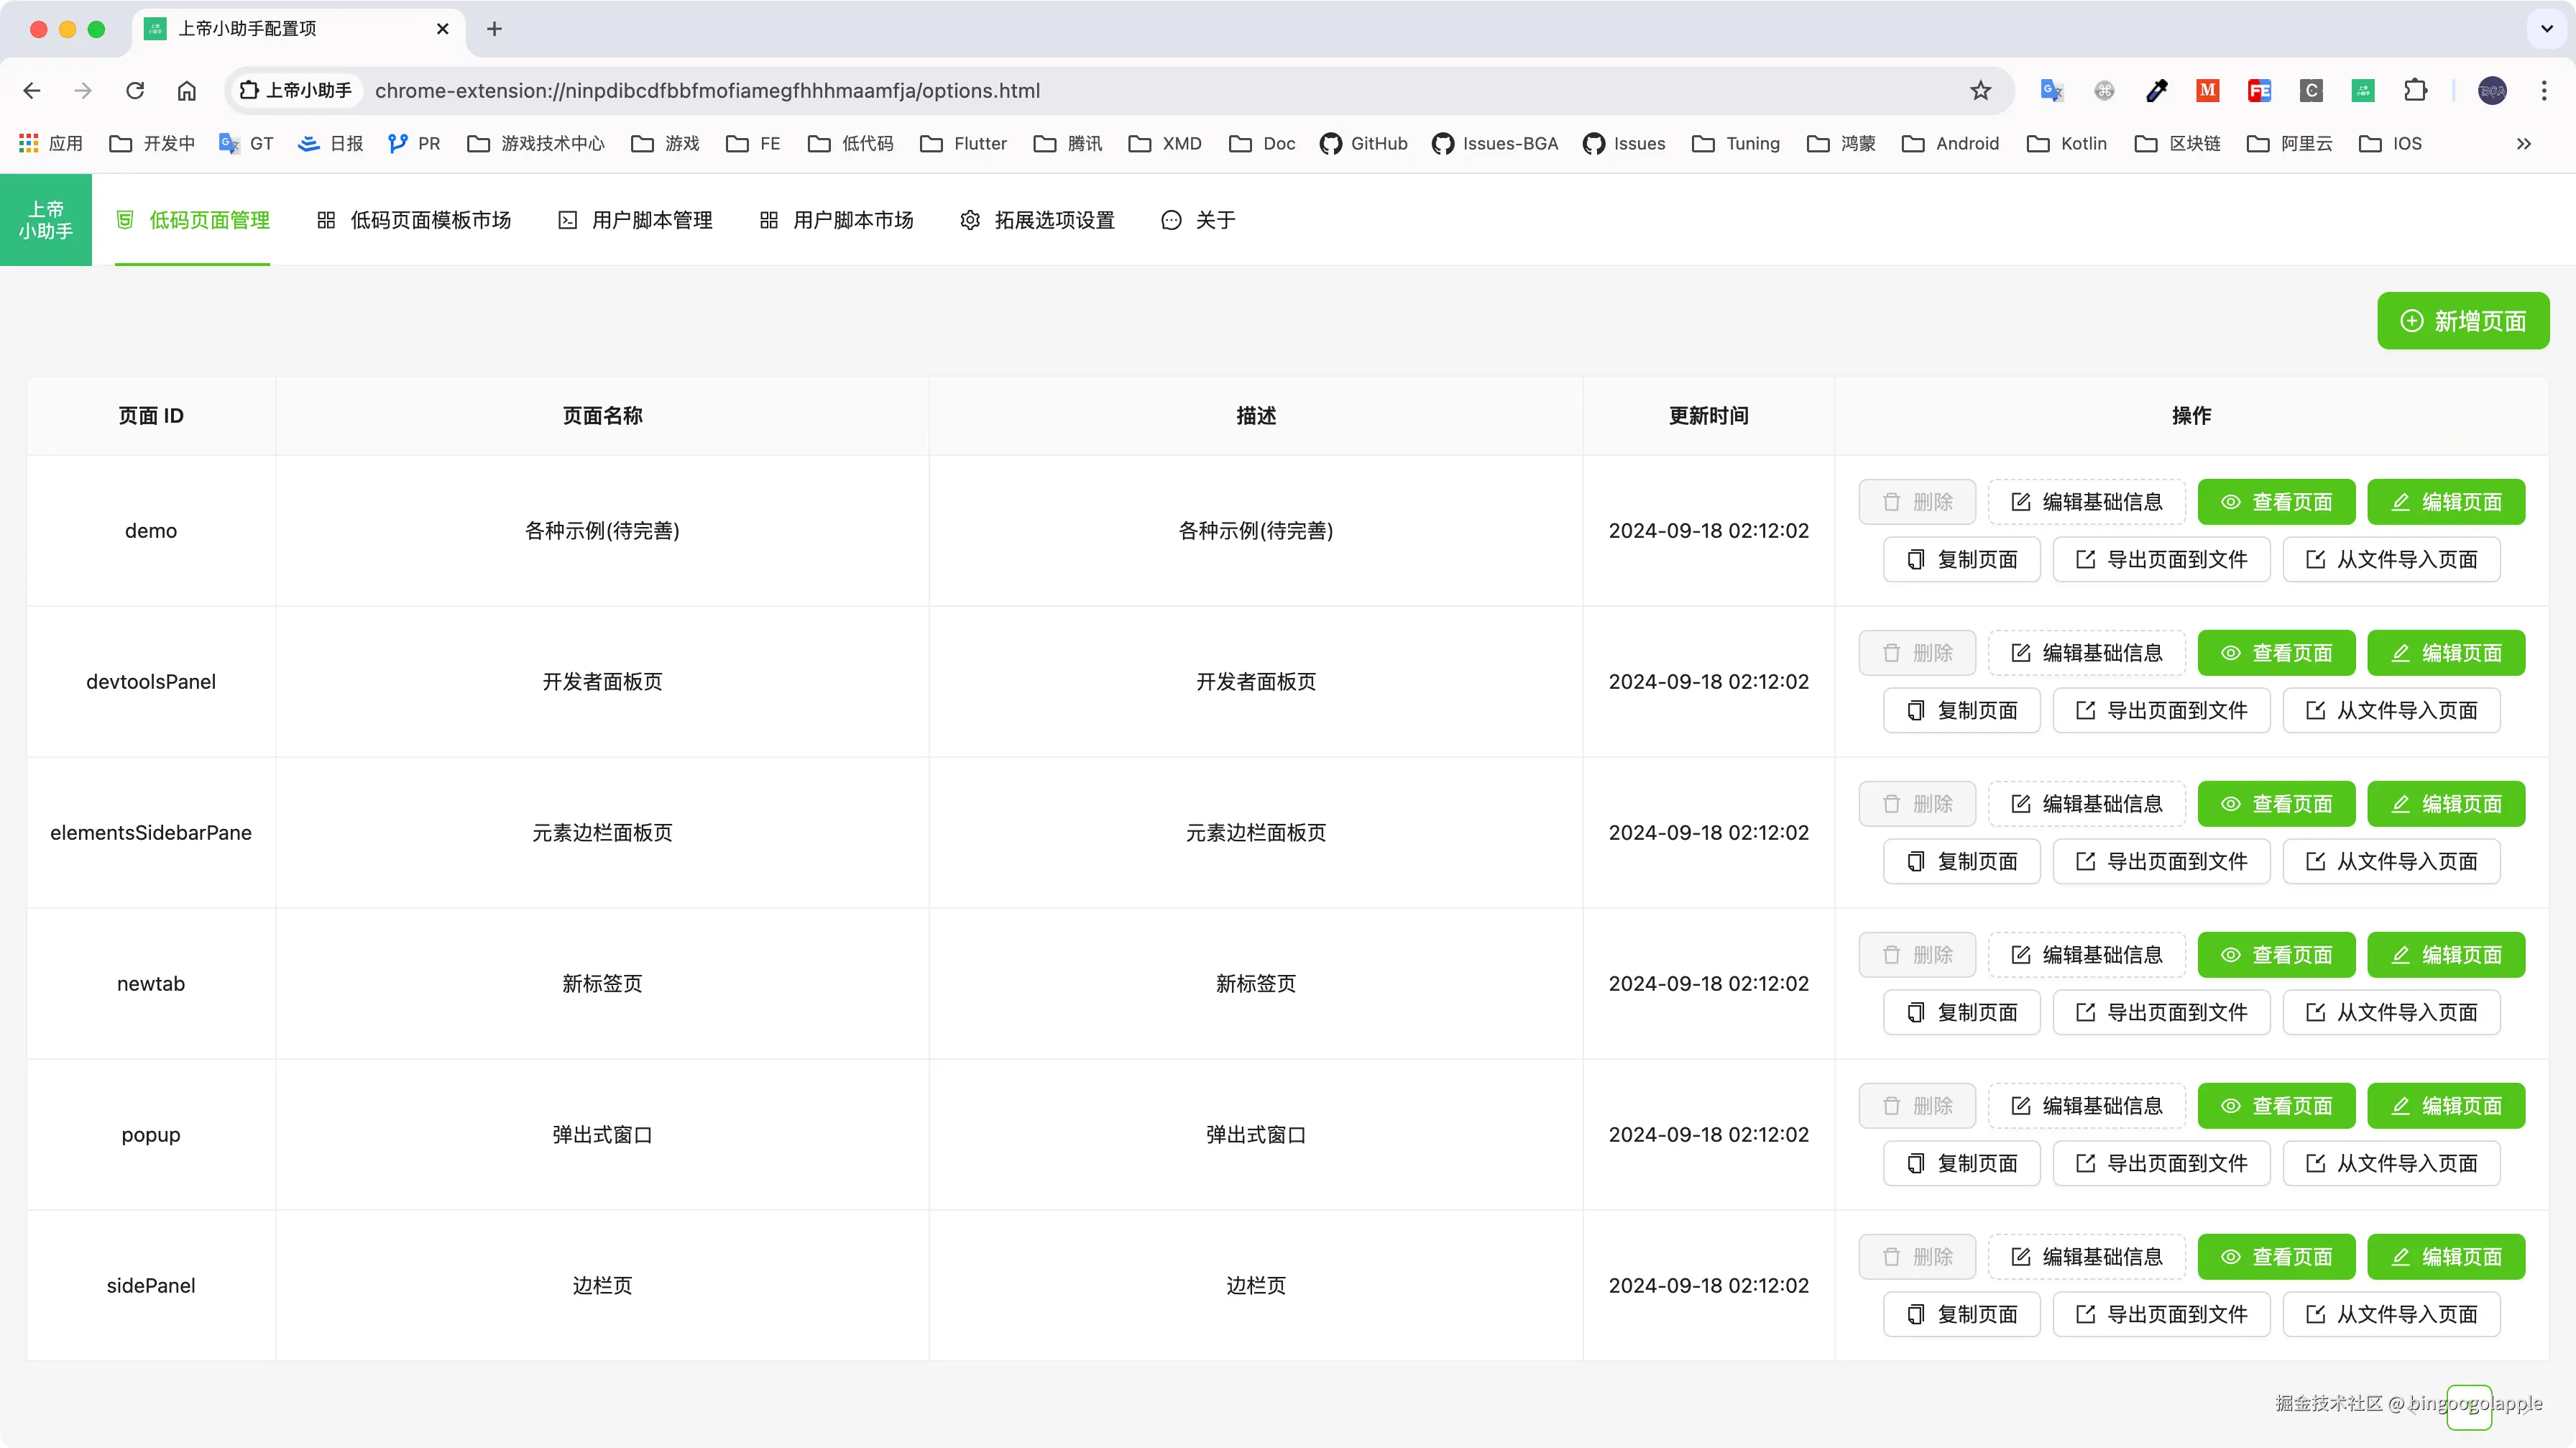Click the FE extension icon in toolbar
2576x1448 pixels.
point(2260,90)
